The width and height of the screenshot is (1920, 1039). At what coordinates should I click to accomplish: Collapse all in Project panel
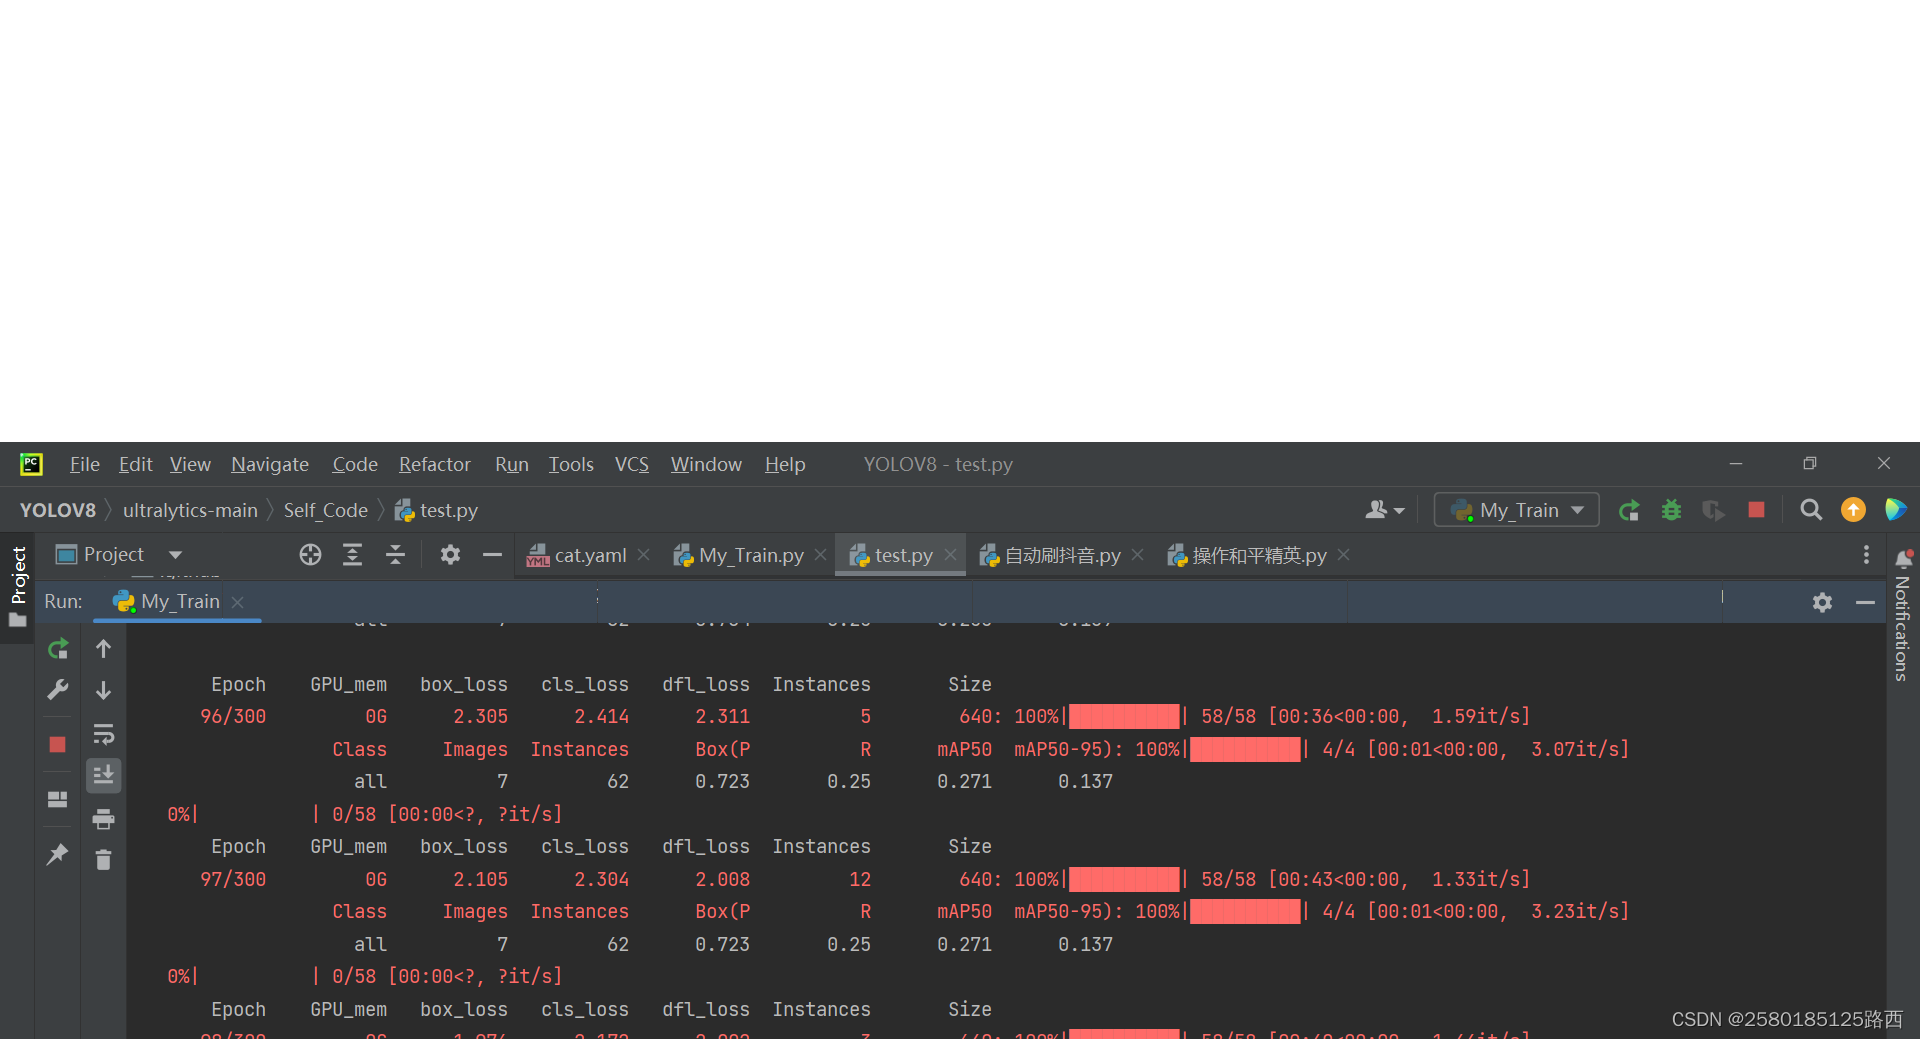coord(395,555)
